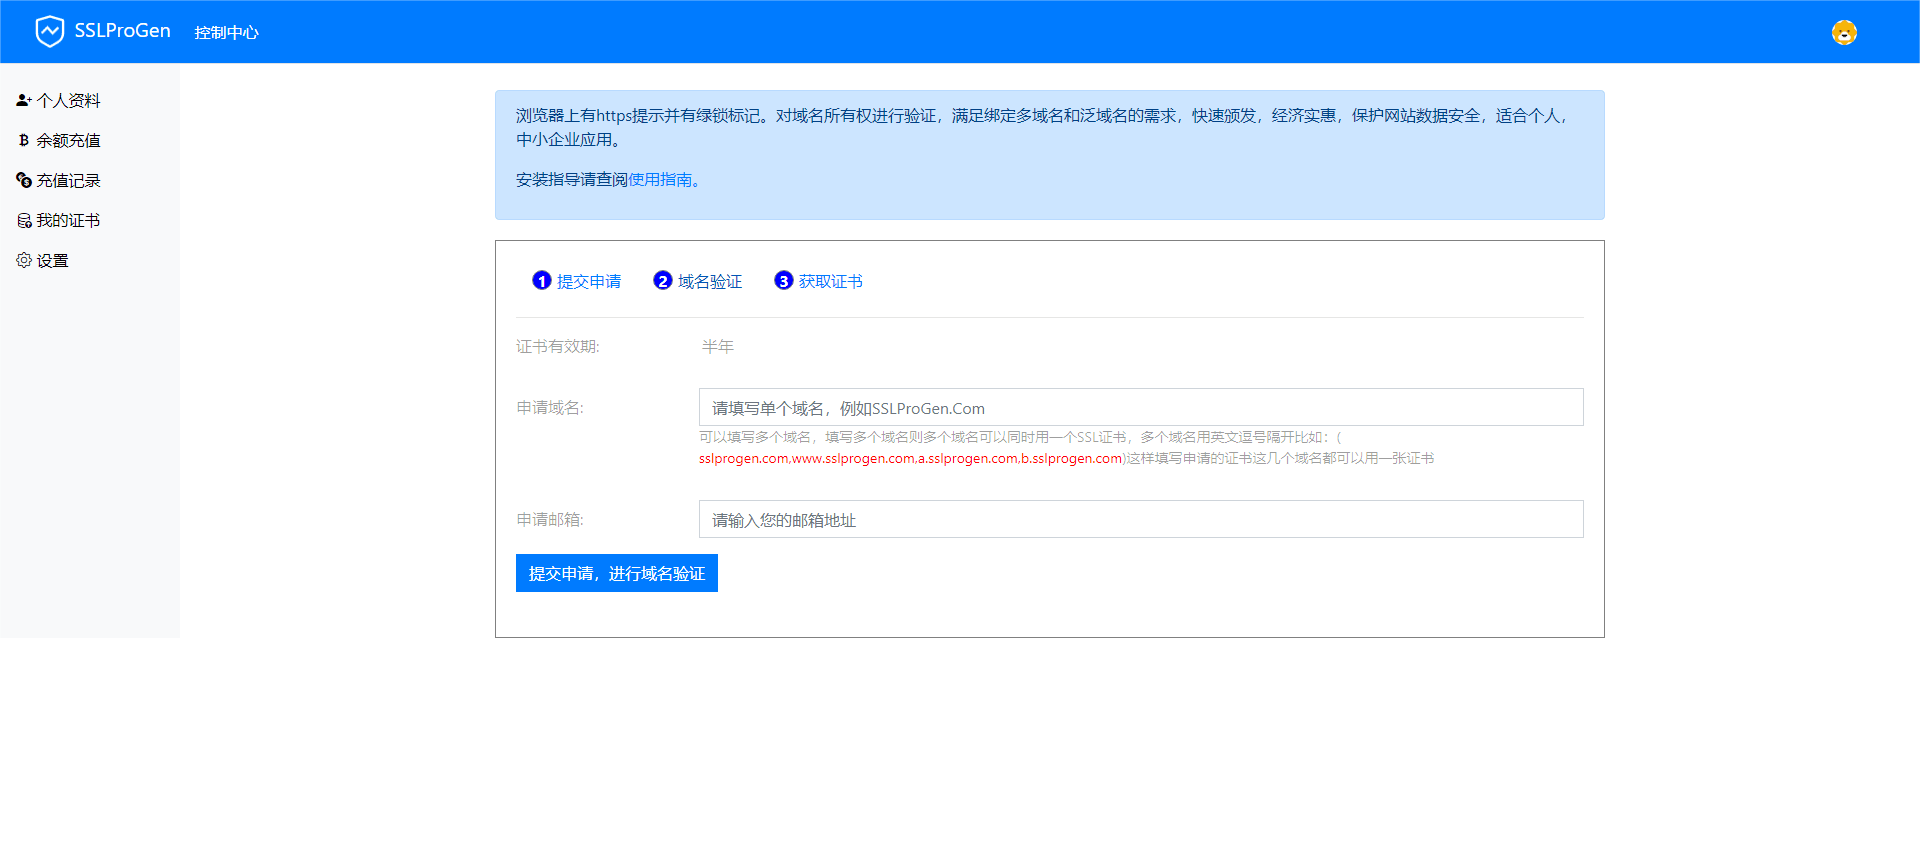Click the 证书有效期 label
Viewport: 1920px width, 857px height.
coord(558,347)
